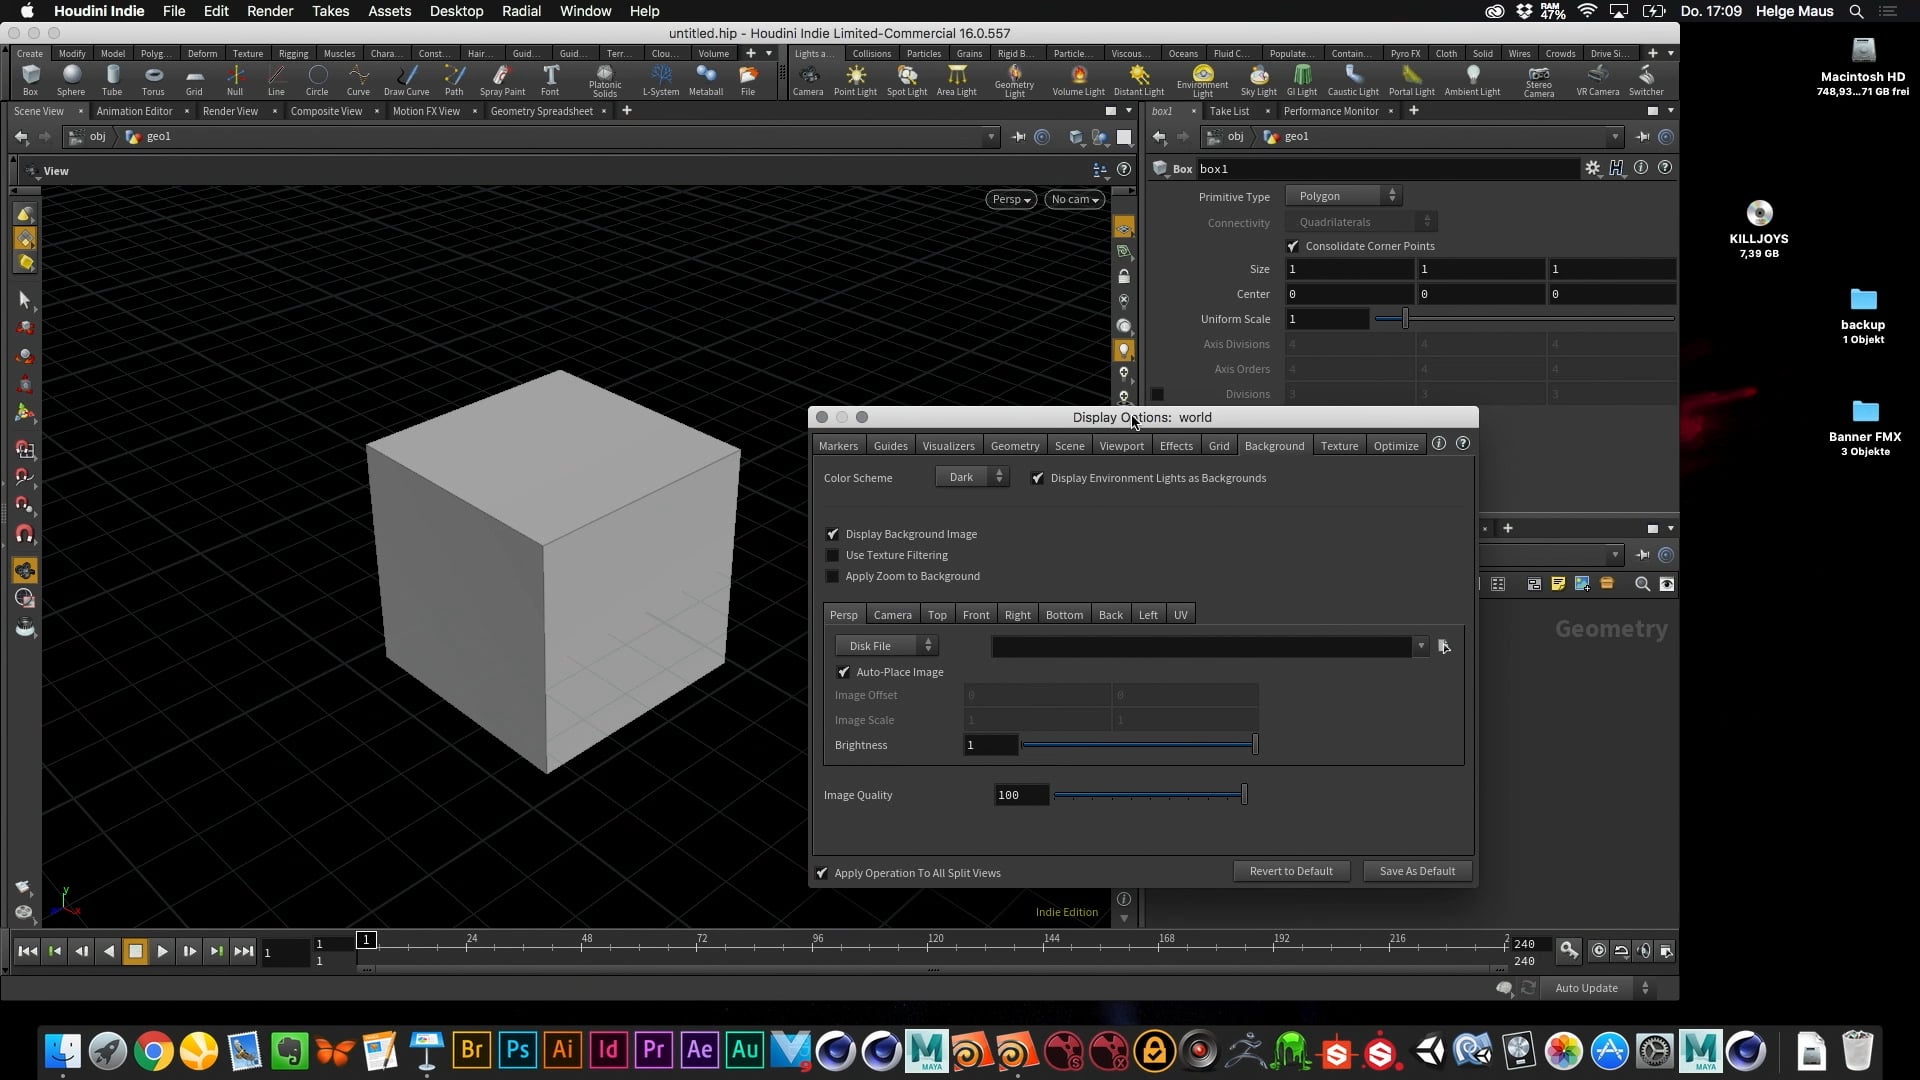Click Save As Default button
1920x1080 pixels.
coord(1417,871)
